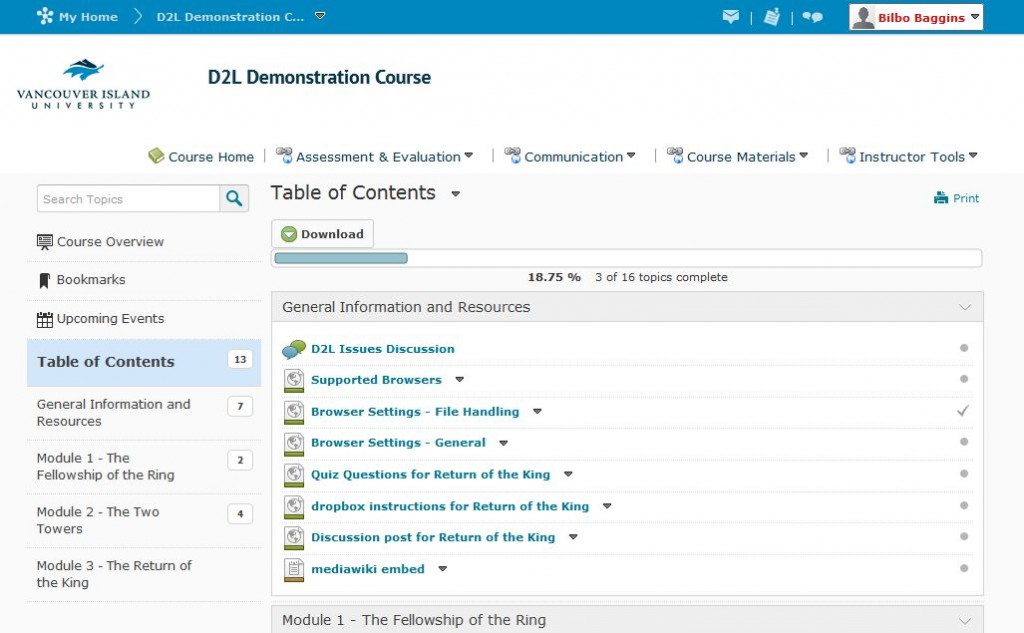Click the Download button
The image size is (1024, 633).
click(x=323, y=234)
